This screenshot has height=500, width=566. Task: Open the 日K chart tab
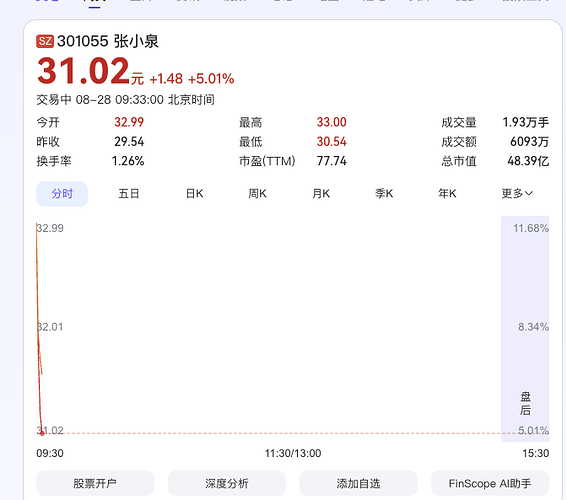tap(195, 194)
